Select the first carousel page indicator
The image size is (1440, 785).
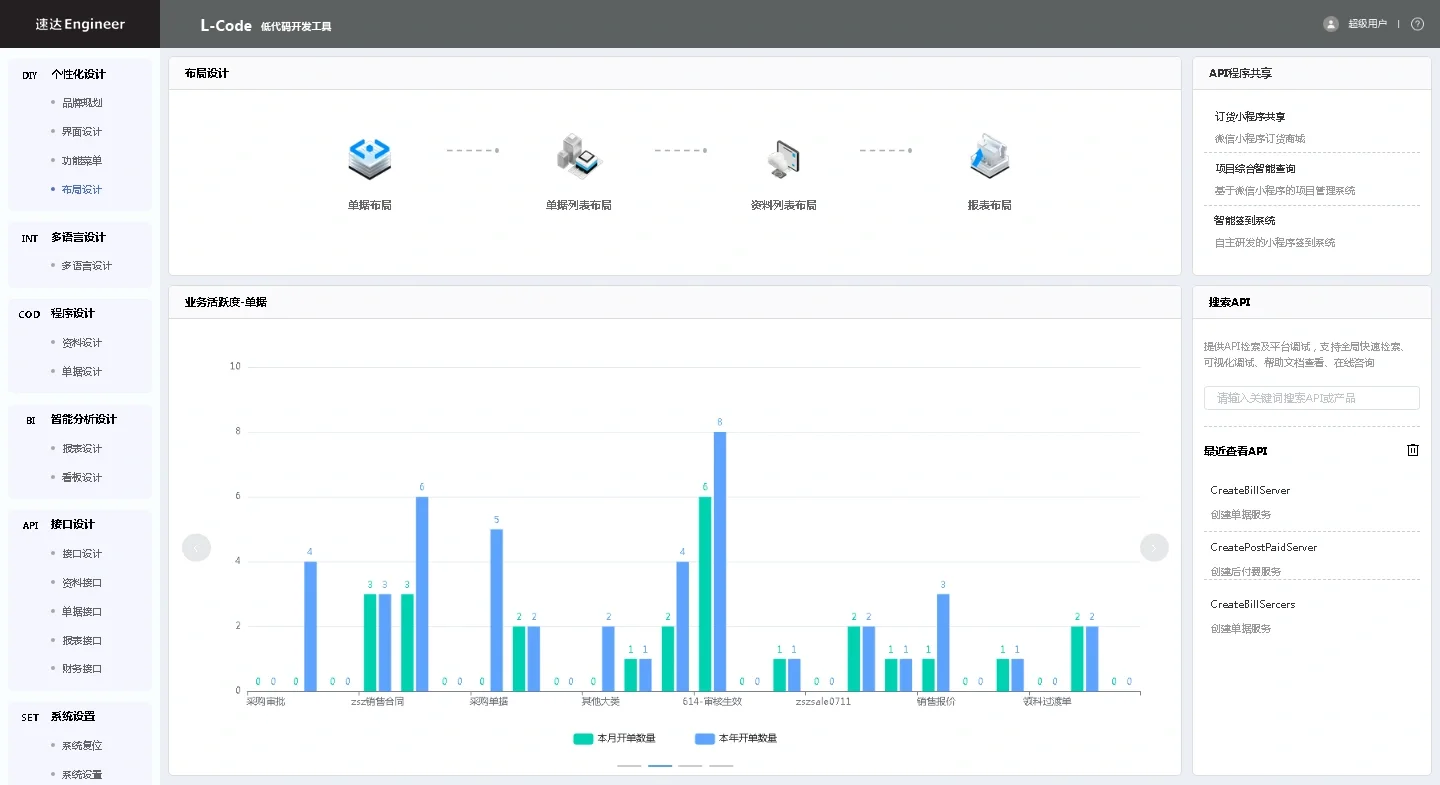[x=629, y=765]
